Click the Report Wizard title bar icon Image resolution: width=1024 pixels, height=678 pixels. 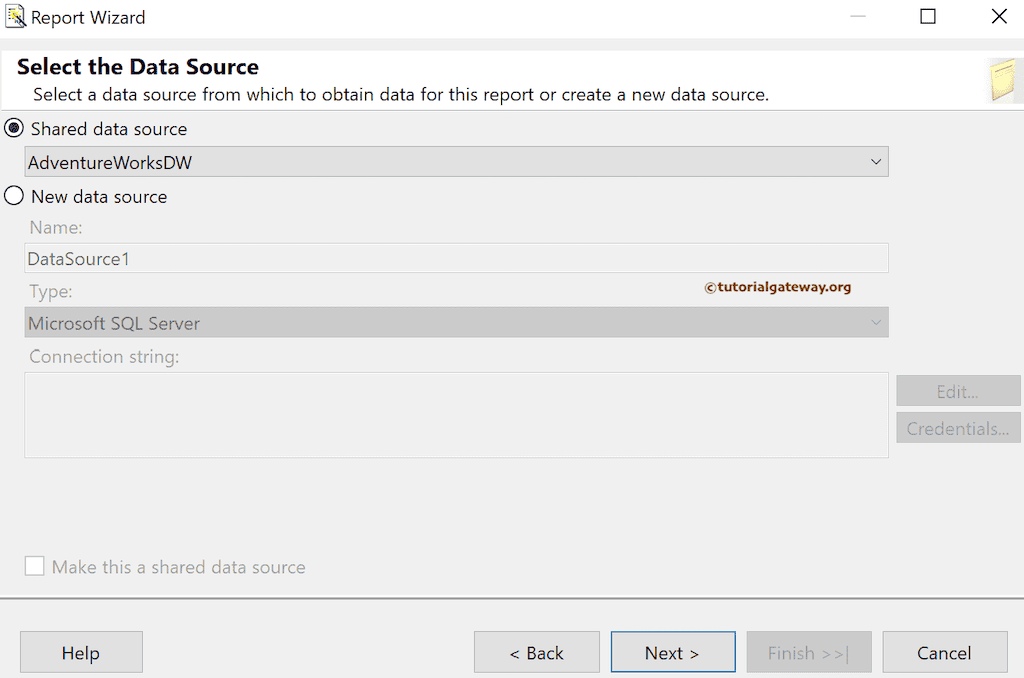(x=14, y=17)
